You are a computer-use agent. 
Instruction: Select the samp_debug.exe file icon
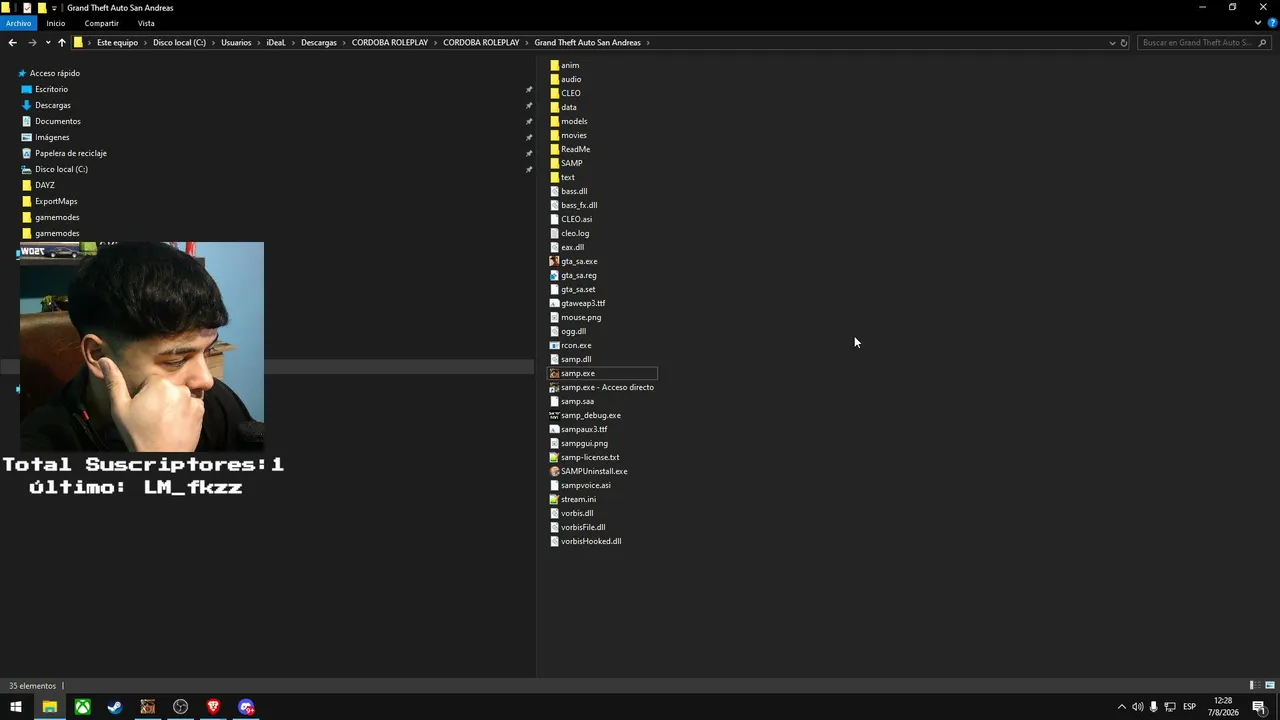(554, 415)
